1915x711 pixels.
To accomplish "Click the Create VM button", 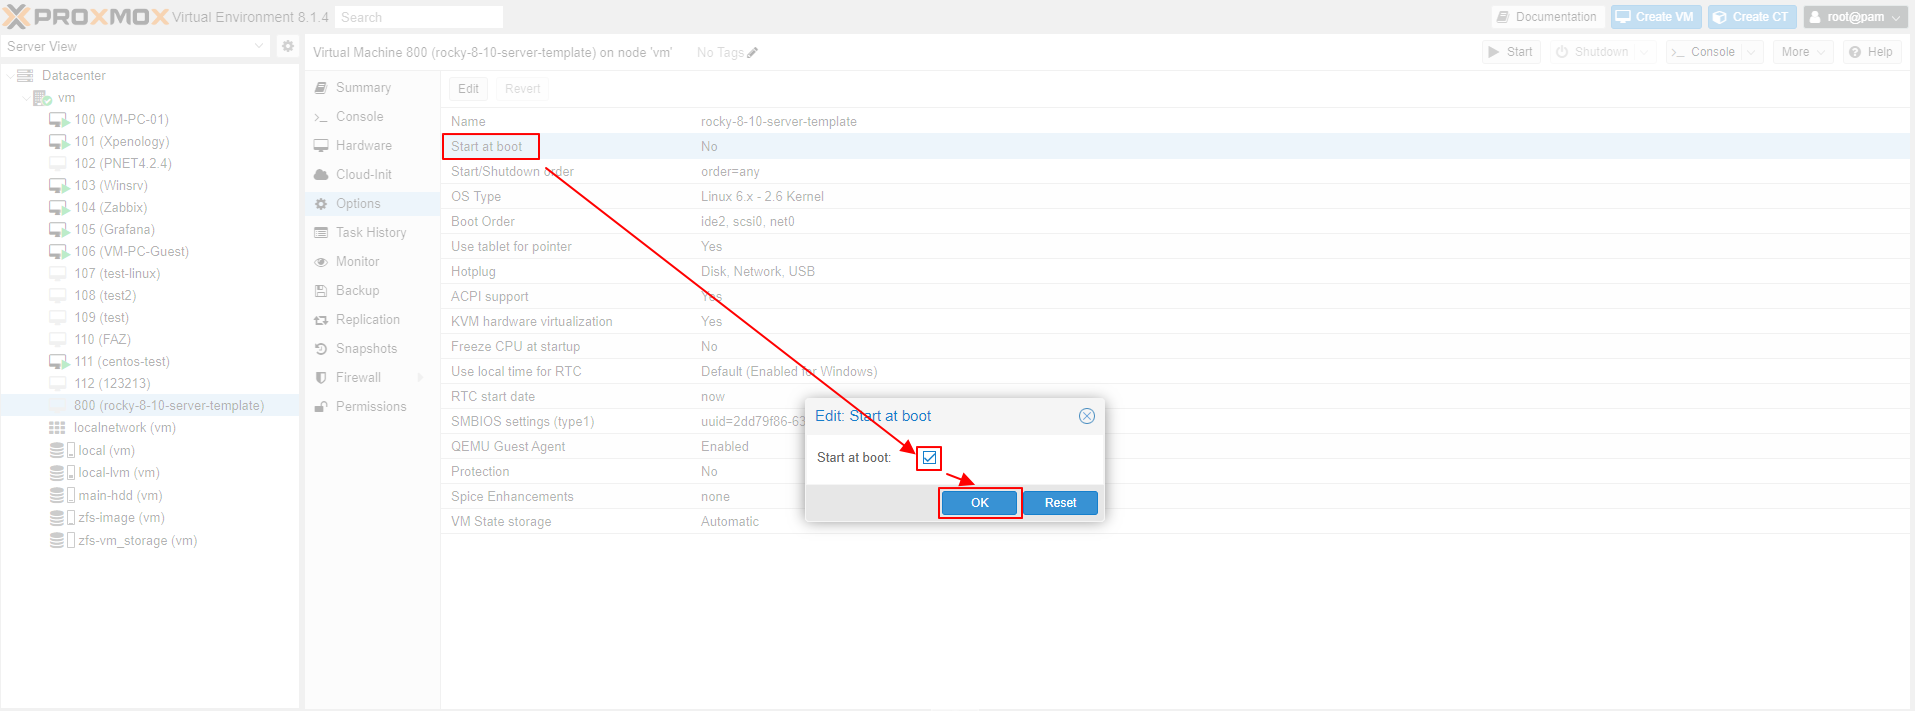I will point(1656,17).
